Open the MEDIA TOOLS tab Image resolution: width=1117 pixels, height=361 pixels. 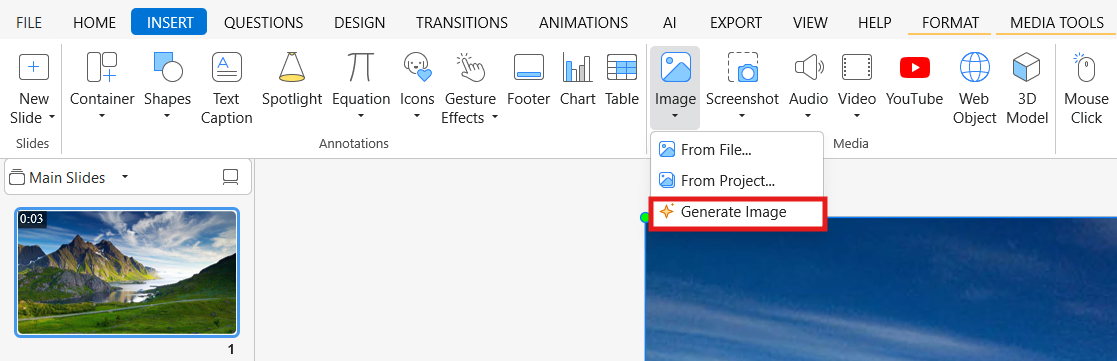(1056, 23)
